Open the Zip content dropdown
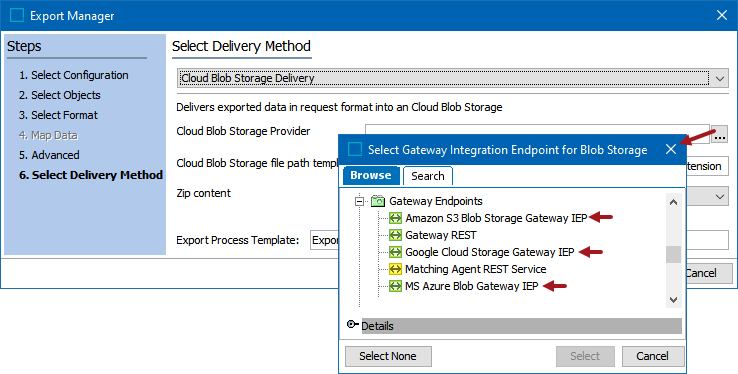This screenshot has height=374, width=738. 720,197
